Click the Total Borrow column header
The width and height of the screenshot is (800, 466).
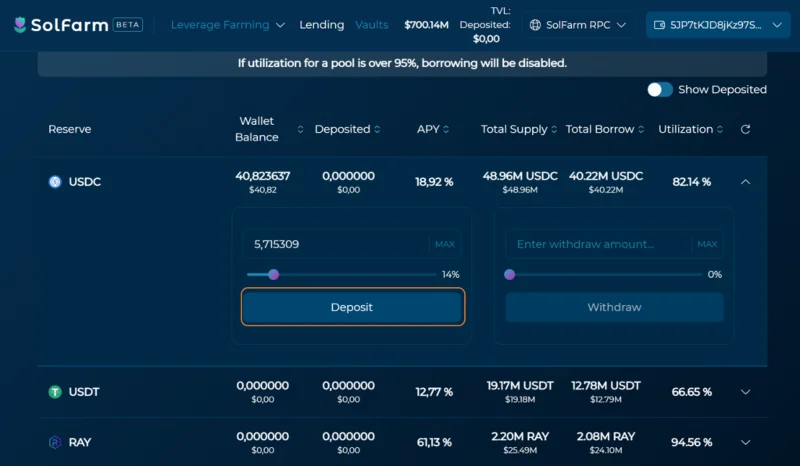pos(600,129)
